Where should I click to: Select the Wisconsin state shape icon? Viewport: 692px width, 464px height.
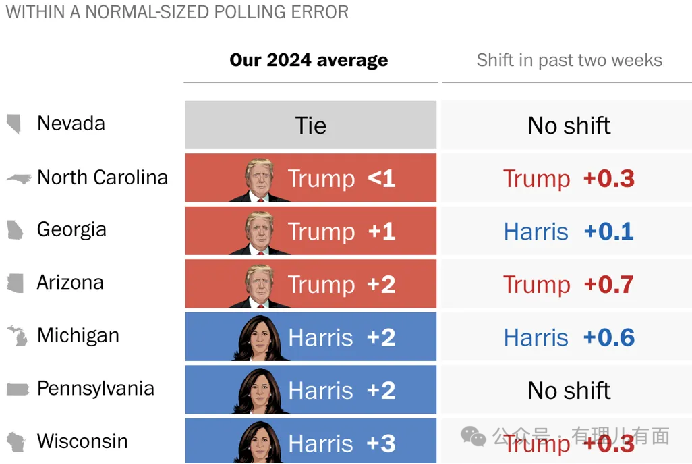coord(16,441)
